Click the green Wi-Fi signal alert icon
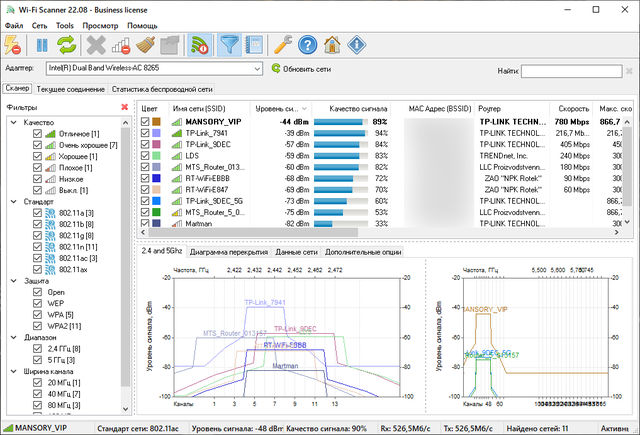The image size is (640, 435). (199, 44)
